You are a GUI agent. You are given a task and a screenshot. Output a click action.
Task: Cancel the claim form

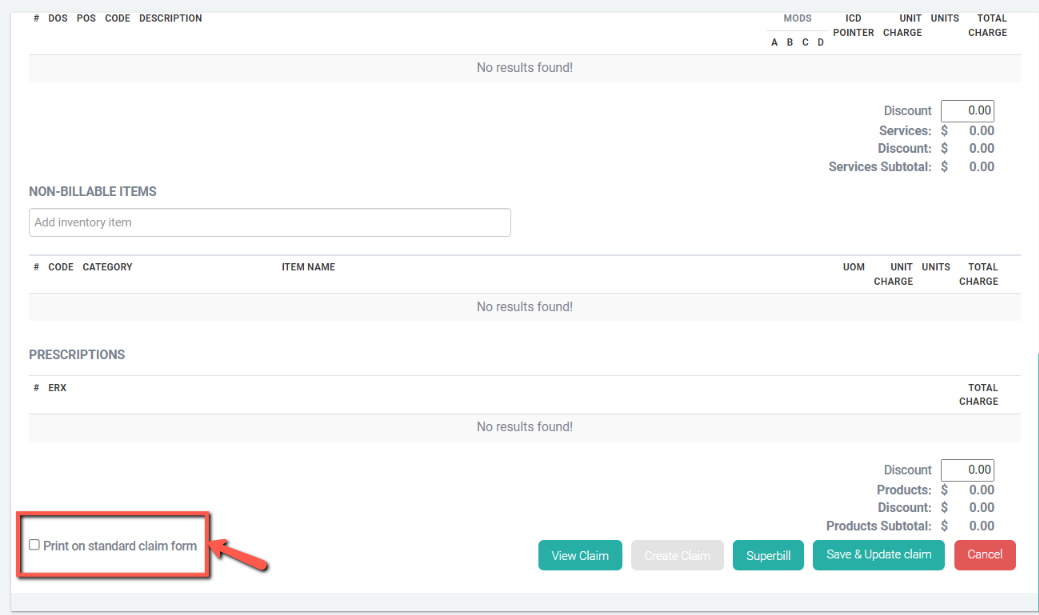click(x=984, y=554)
